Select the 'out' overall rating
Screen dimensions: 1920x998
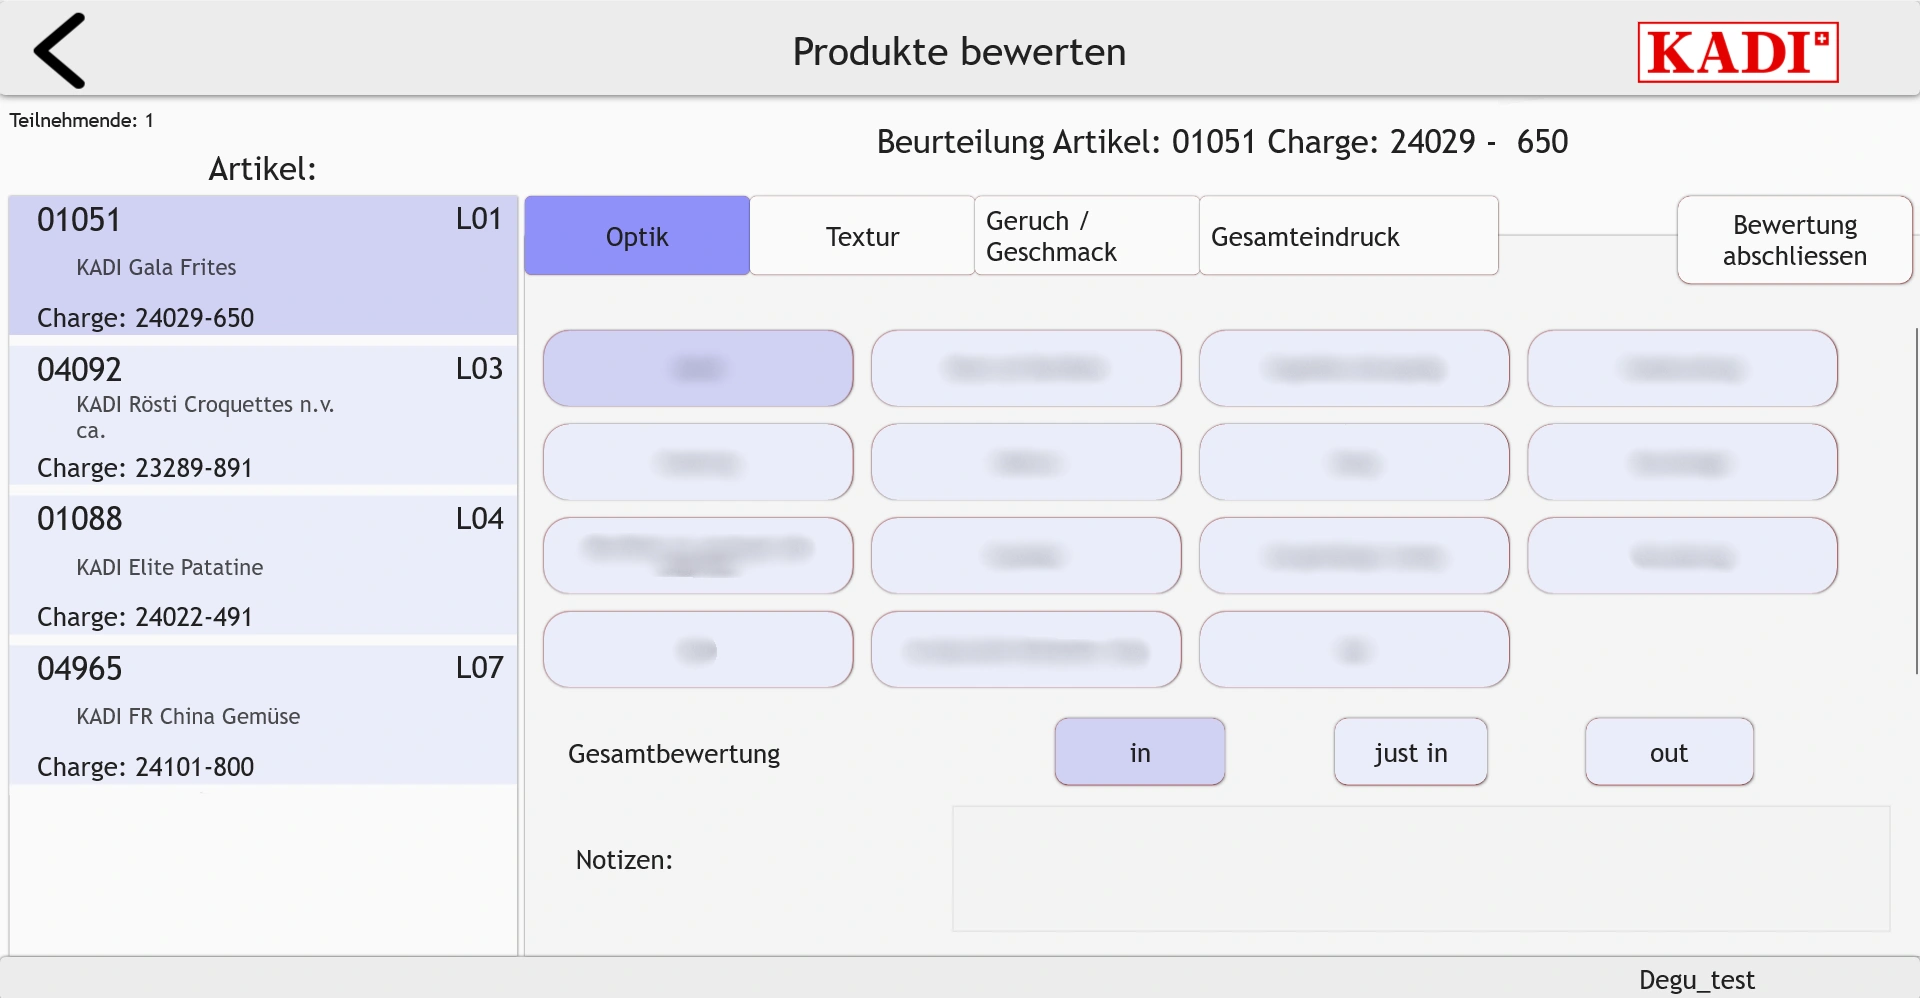(1669, 752)
